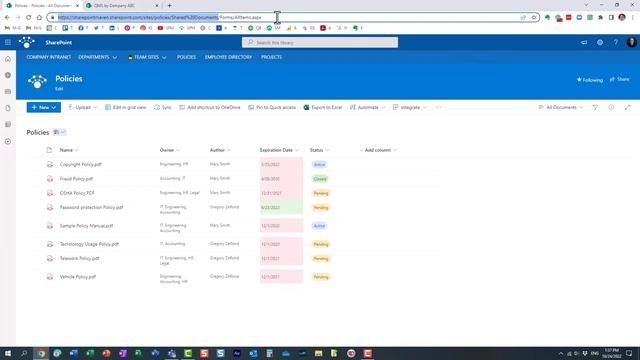The width and height of the screenshot is (640, 360).
Task: Click the Windows Start button
Action: pyautogui.click(x=8, y=353)
